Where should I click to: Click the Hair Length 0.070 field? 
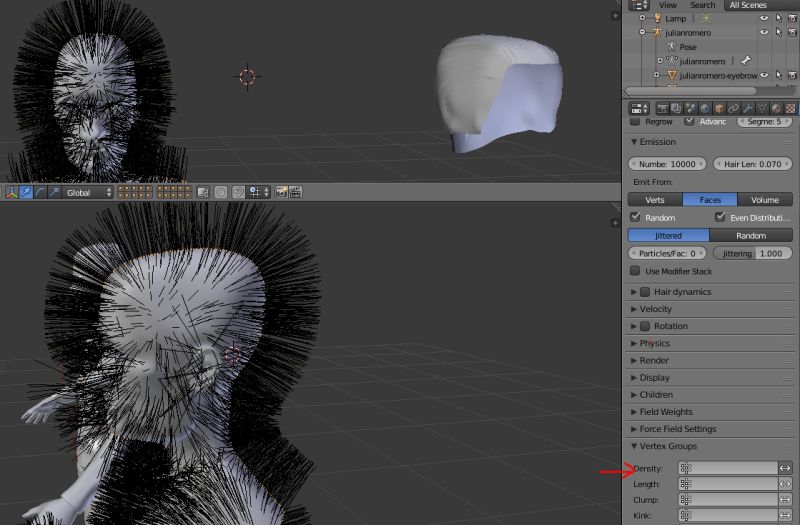pos(753,164)
